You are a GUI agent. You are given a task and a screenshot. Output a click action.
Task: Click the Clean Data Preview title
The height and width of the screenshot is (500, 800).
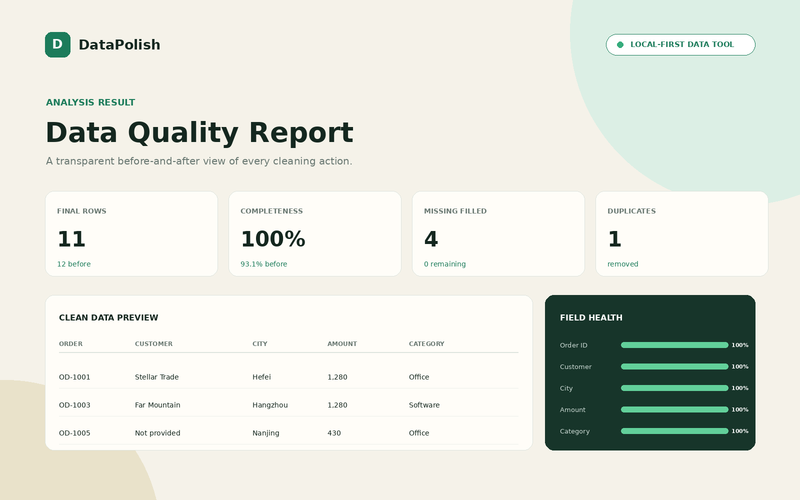point(109,318)
